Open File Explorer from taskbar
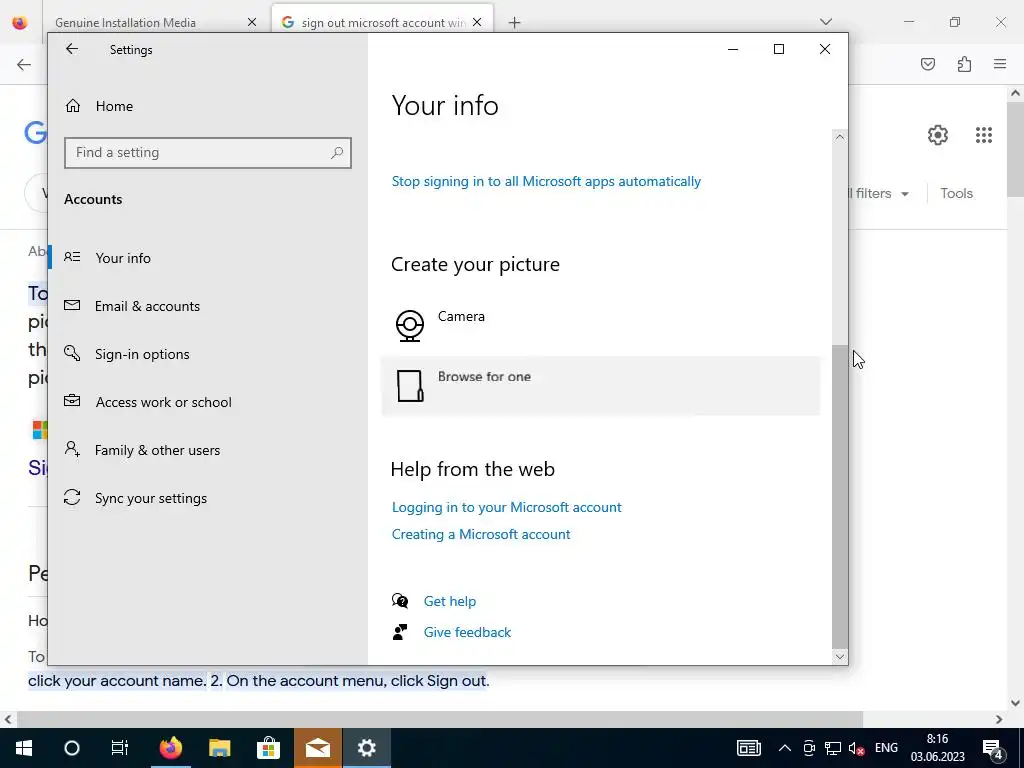The width and height of the screenshot is (1024, 768). (220, 748)
